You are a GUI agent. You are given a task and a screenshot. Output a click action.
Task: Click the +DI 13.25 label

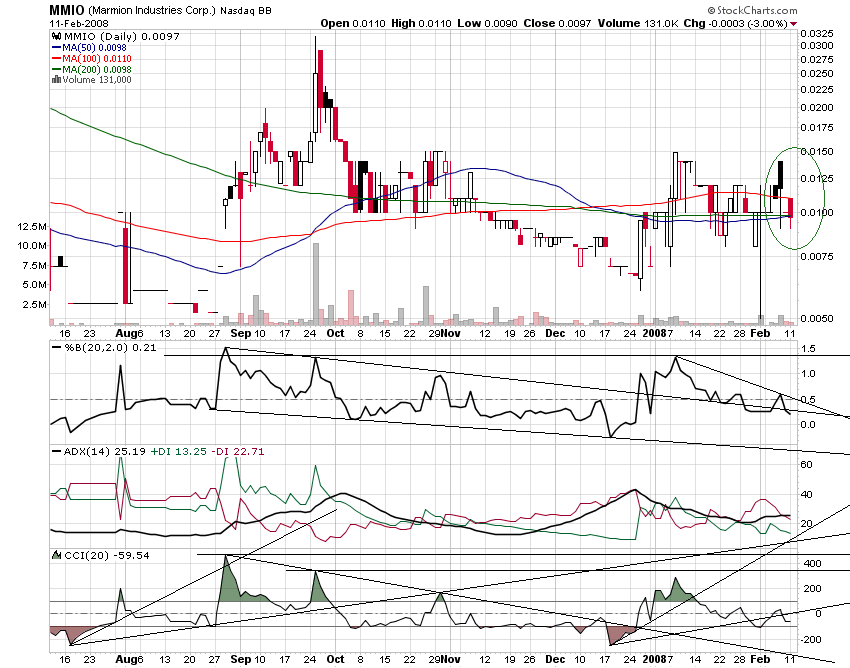click(x=178, y=451)
